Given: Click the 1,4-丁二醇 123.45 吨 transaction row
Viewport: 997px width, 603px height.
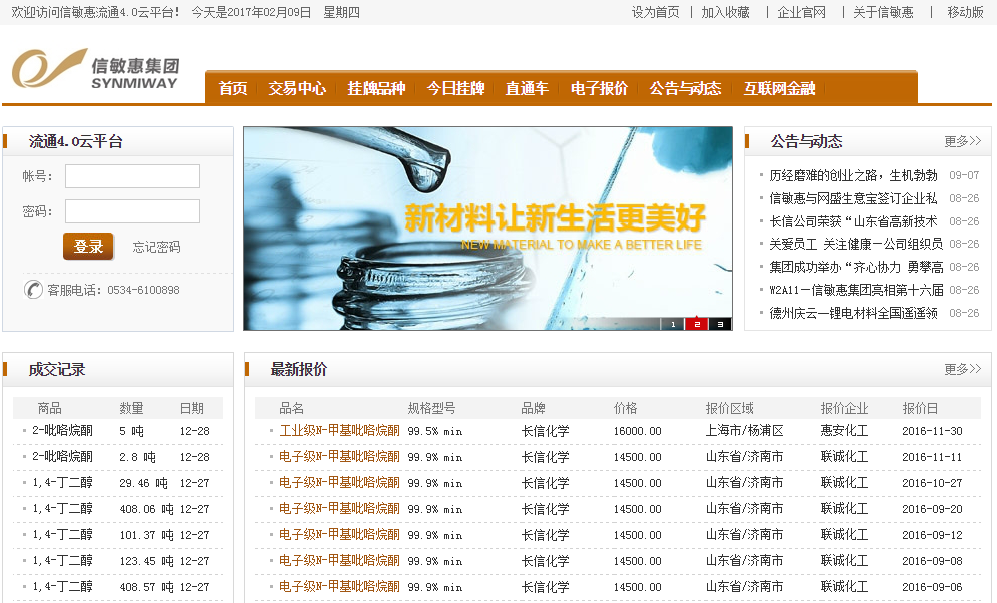Looking at the screenshot, I should coord(118,561).
